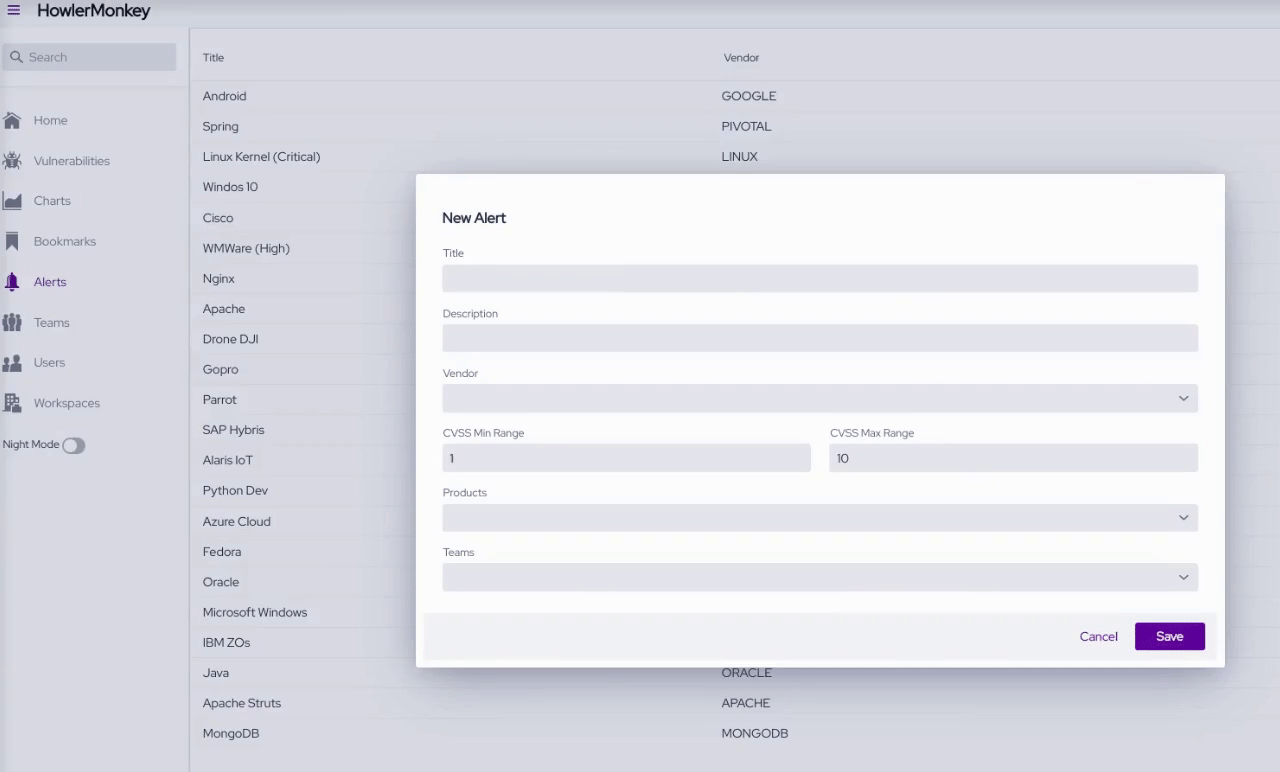Click the Users people icon

point(12,363)
